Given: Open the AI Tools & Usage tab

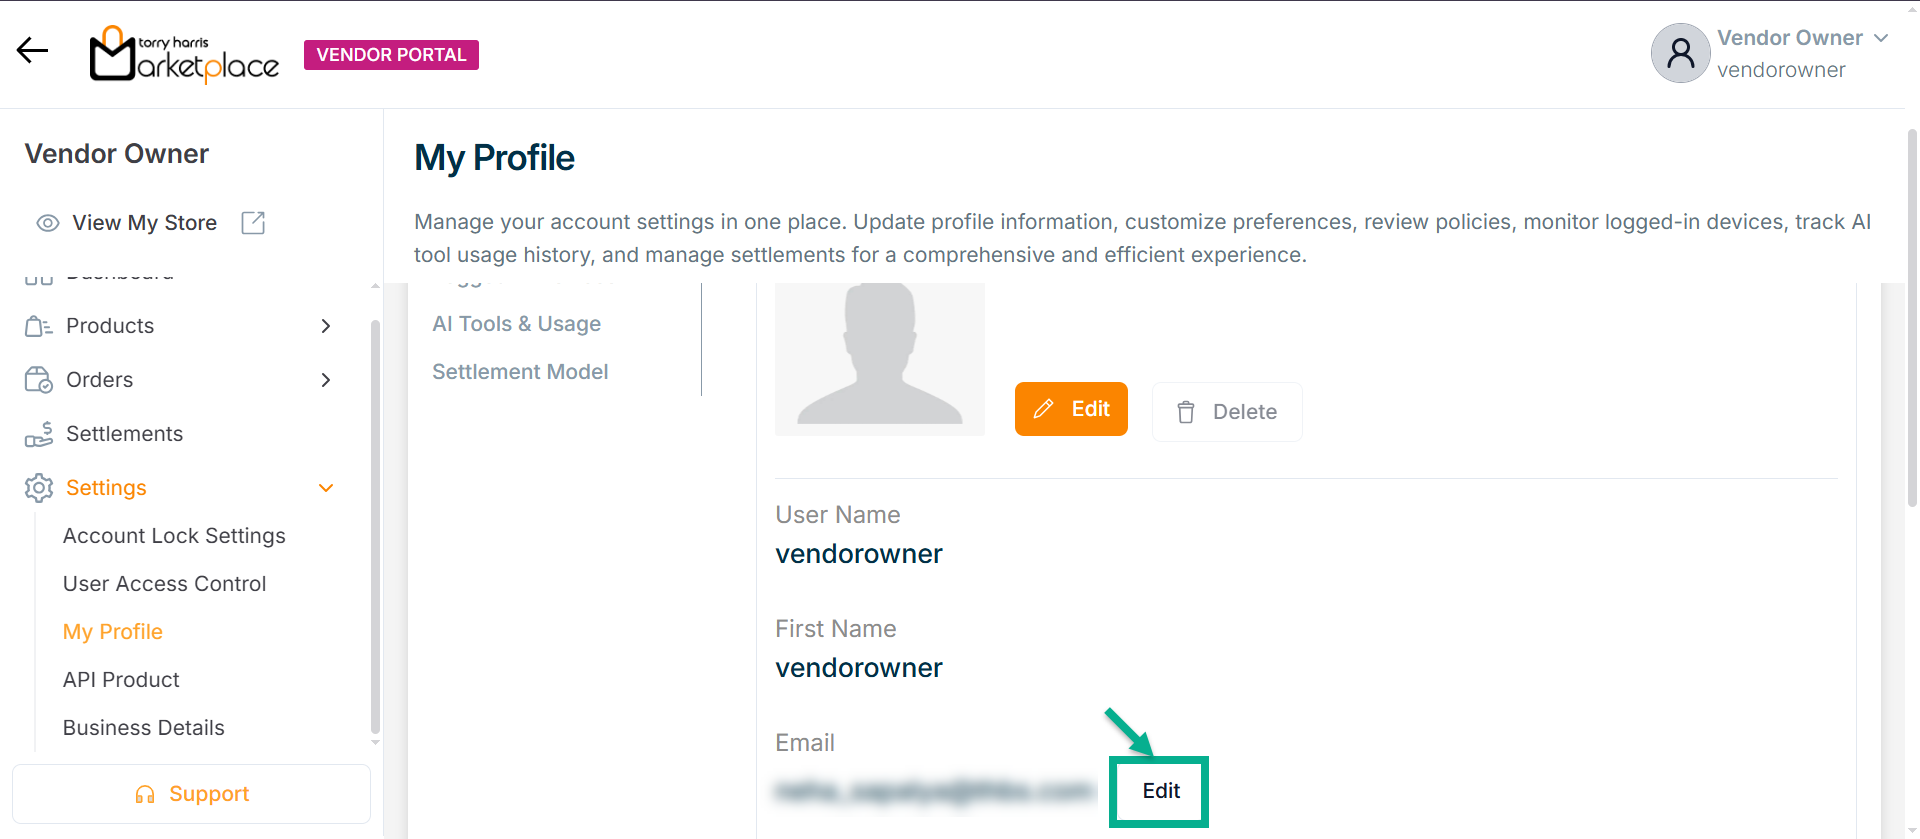Looking at the screenshot, I should (516, 324).
